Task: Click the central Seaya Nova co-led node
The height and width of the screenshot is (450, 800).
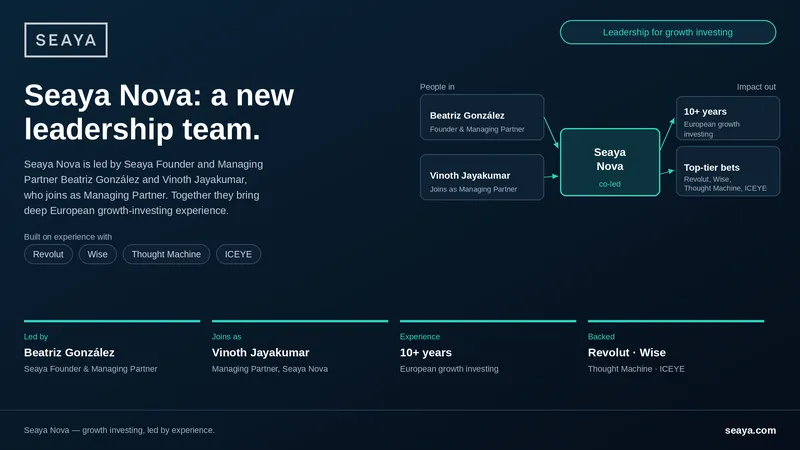Action: click(610, 162)
